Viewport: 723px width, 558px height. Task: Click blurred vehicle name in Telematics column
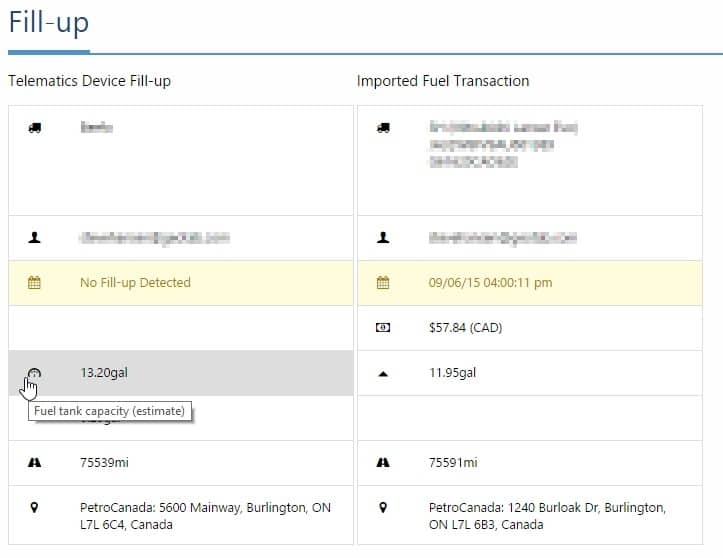click(96, 127)
